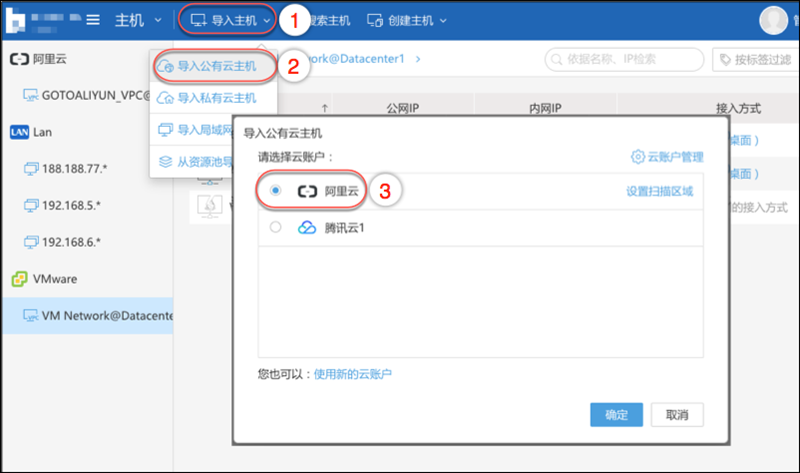Screen dimensions: 800x473
Task: Choose 从资源池导入 menu entry
Action: point(192,162)
